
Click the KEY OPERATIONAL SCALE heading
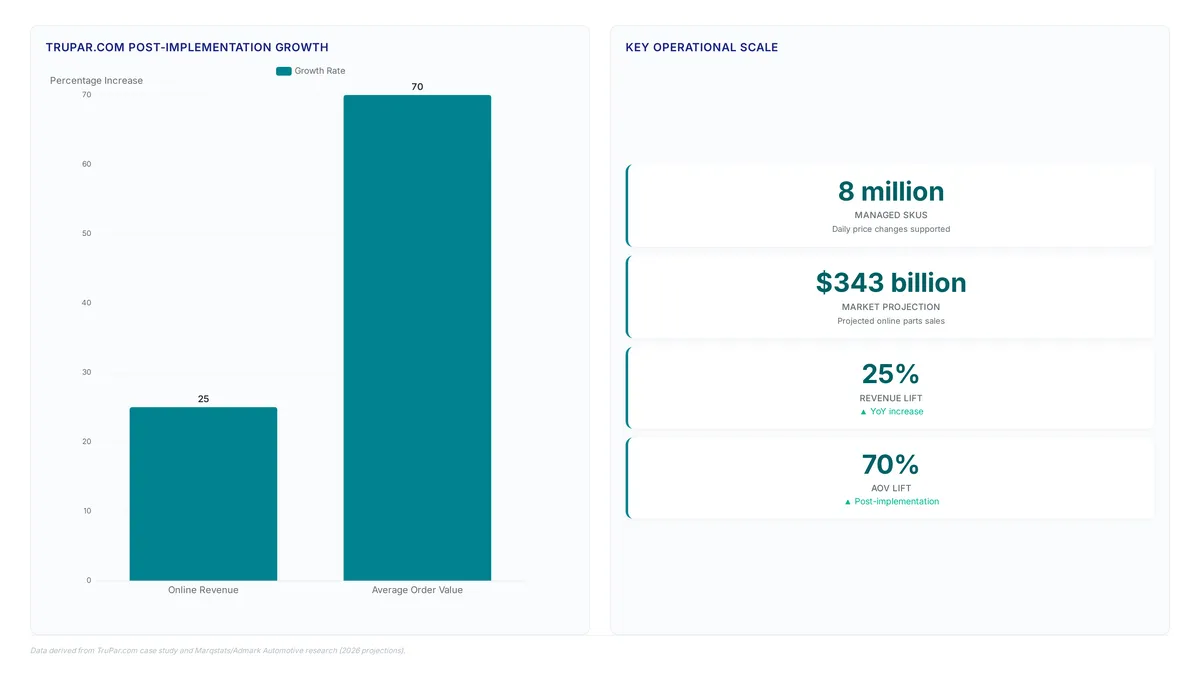click(x=702, y=48)
